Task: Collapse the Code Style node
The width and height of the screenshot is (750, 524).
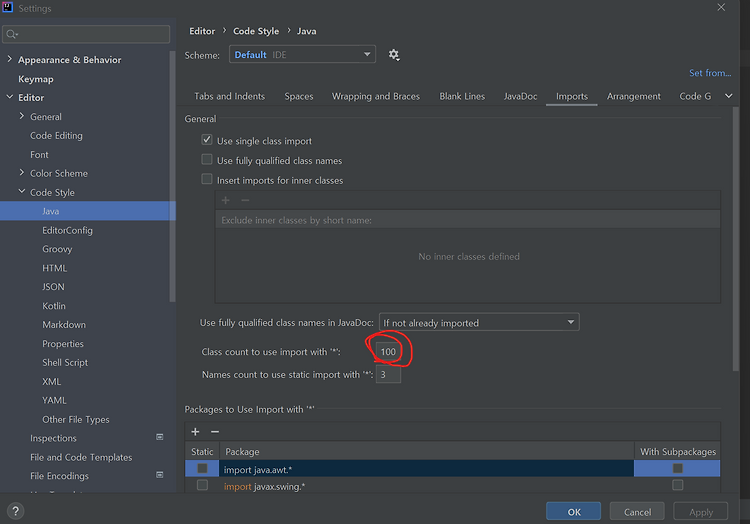Action: tap(22, 191)
